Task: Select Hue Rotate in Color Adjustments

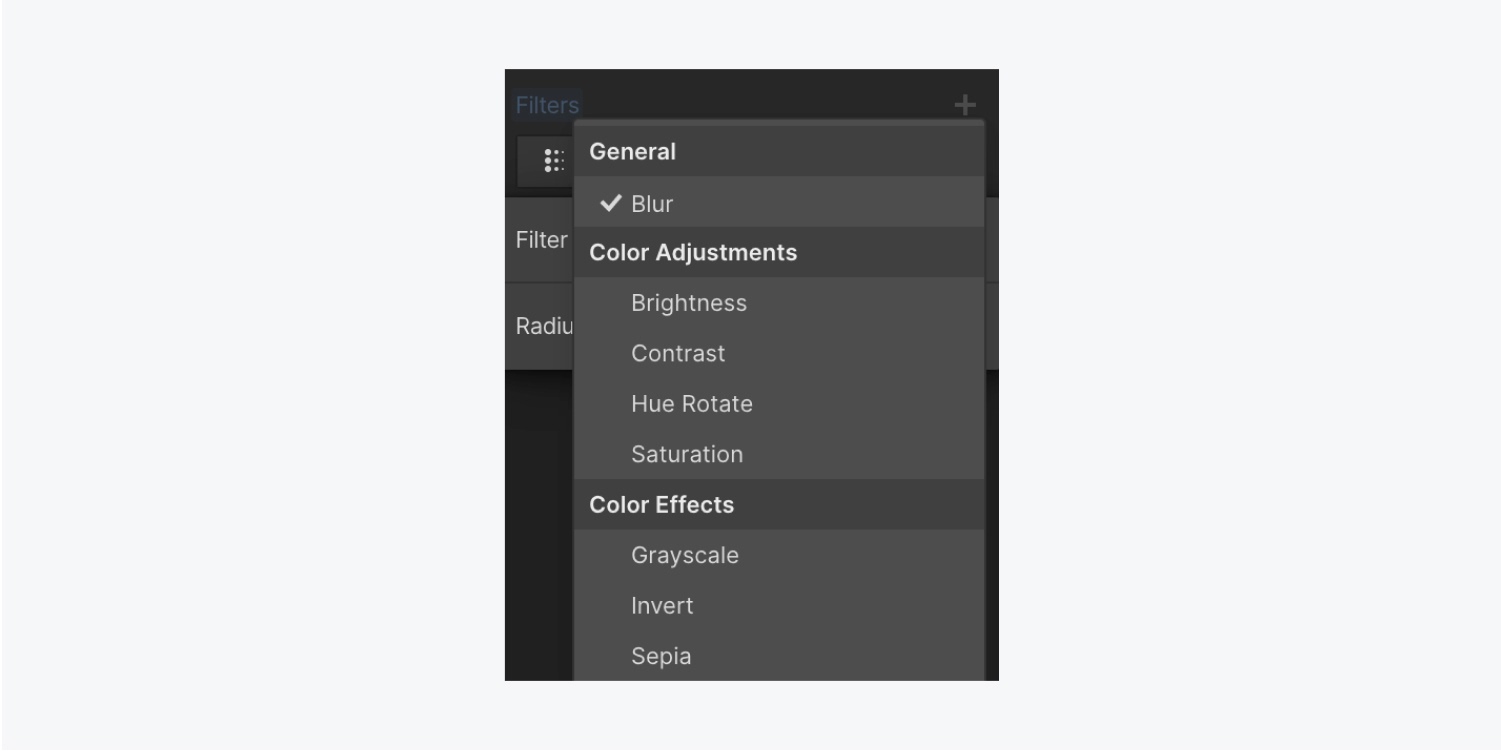Action: tap(779, 404)
